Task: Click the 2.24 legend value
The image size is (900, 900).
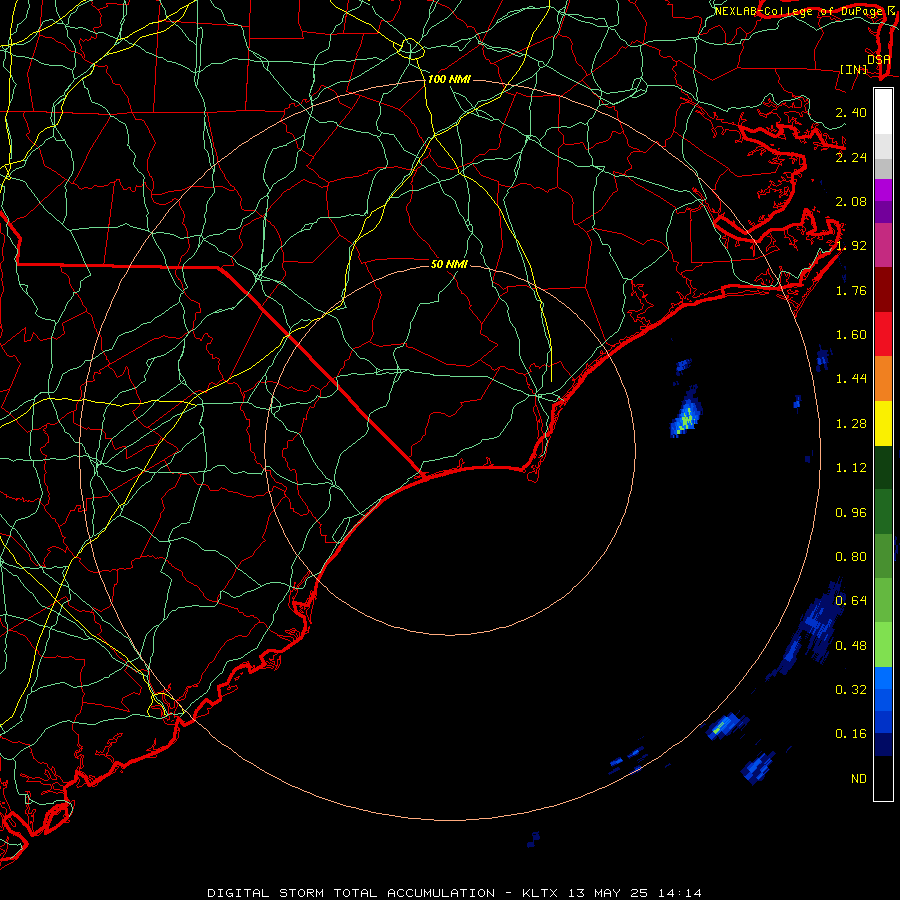Action: coord(851,157)
